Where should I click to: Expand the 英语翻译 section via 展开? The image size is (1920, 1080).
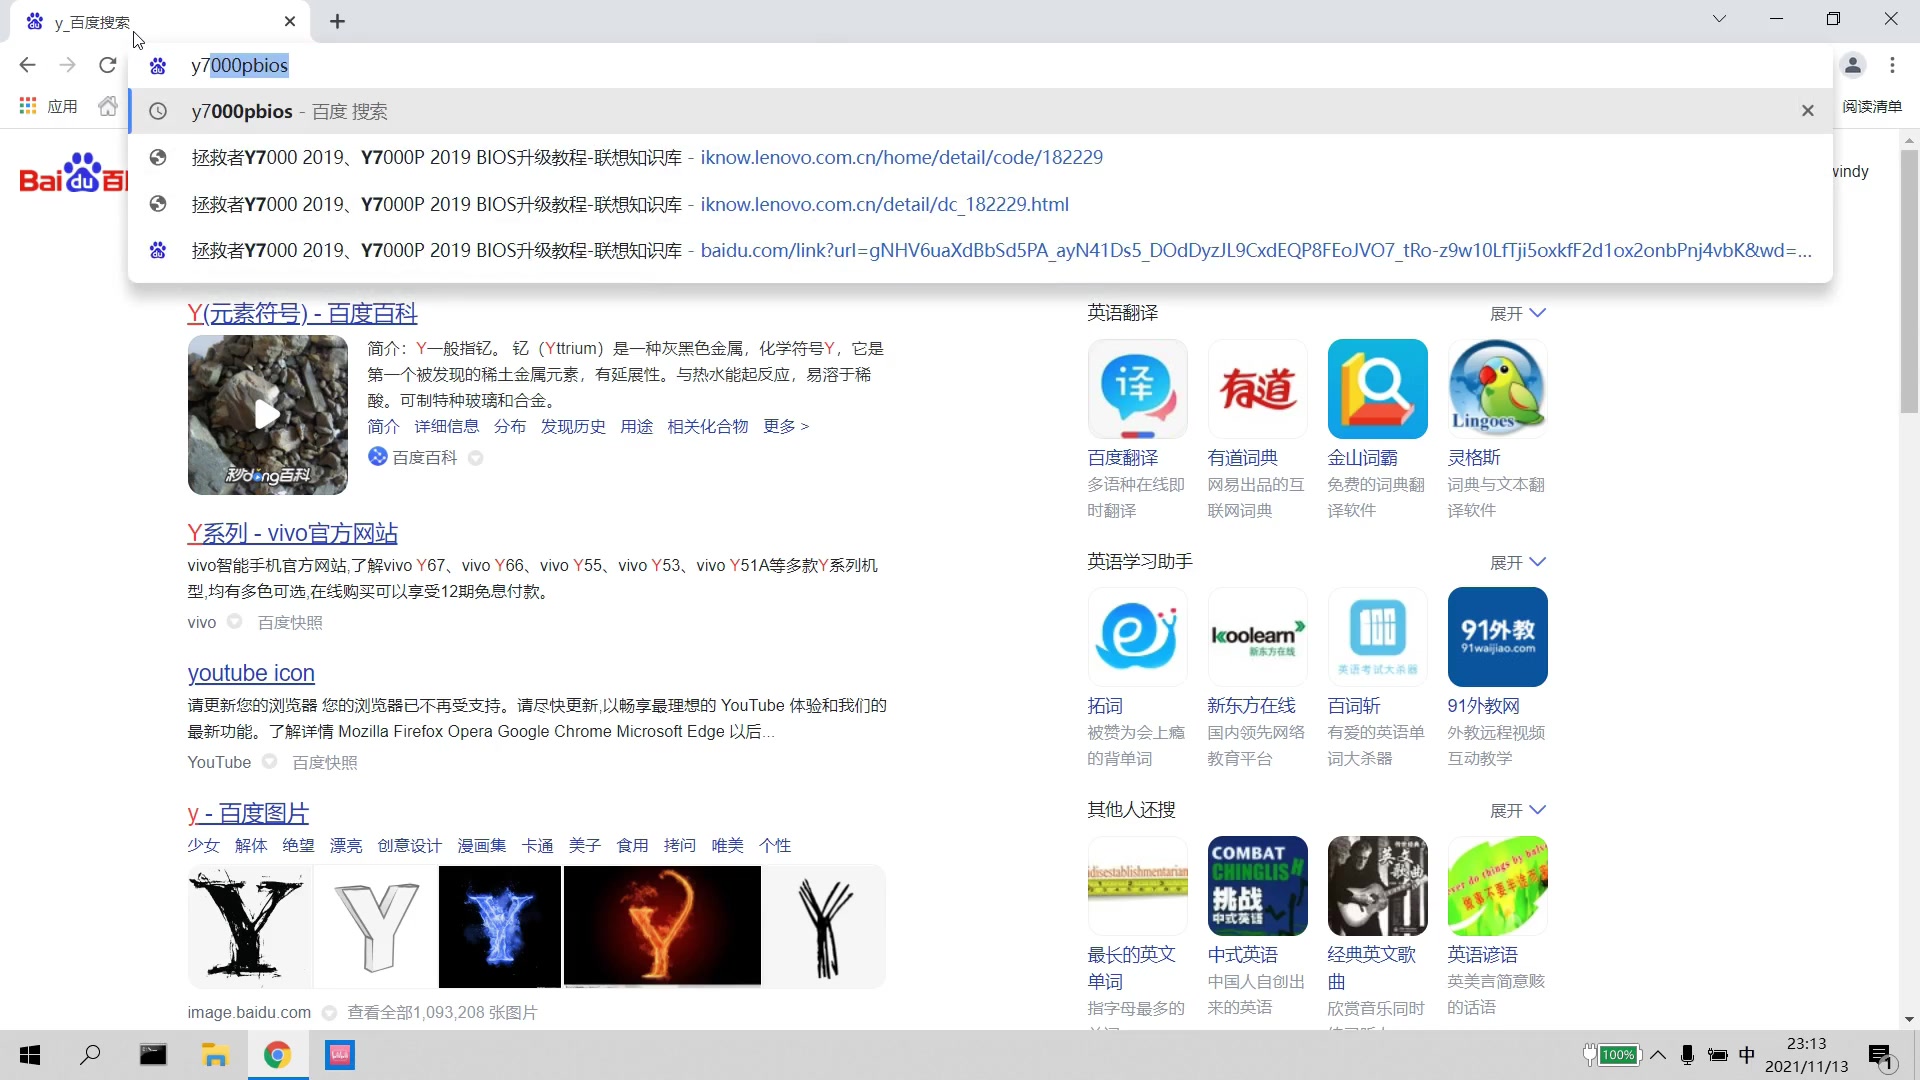1515,313
